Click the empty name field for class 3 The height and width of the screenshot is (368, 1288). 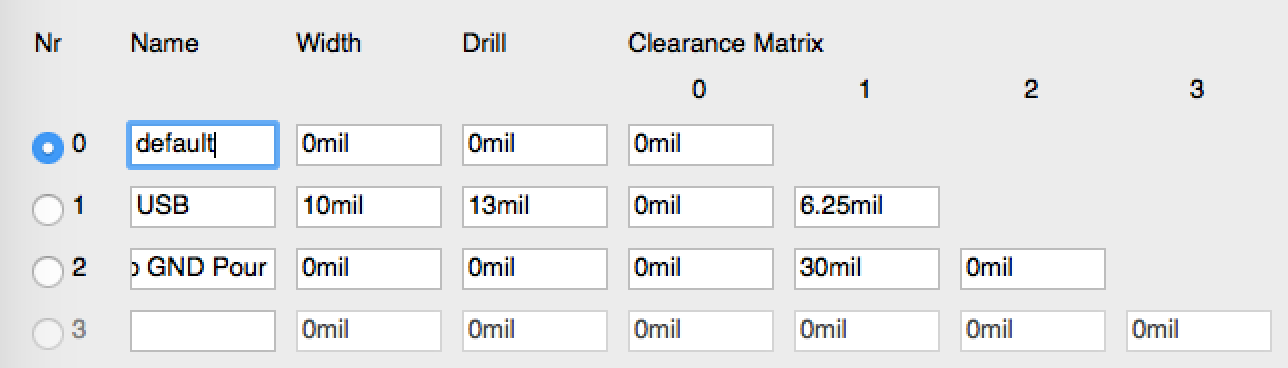[x=203, y=331]
